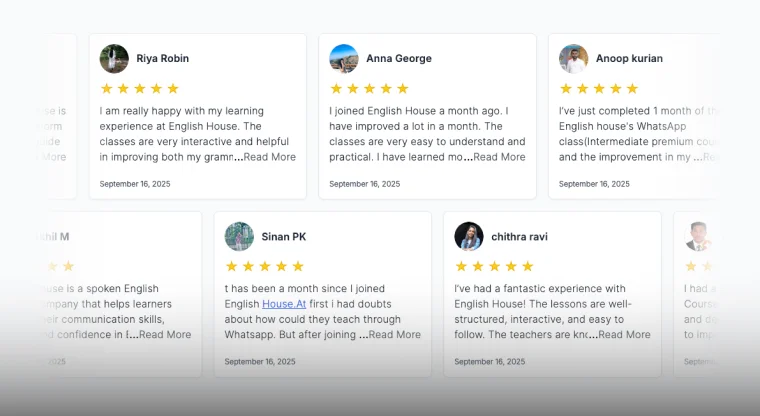Click the Anna George reviewer name
The width and height of the screenshot is (760, 416).
[399, 58]
